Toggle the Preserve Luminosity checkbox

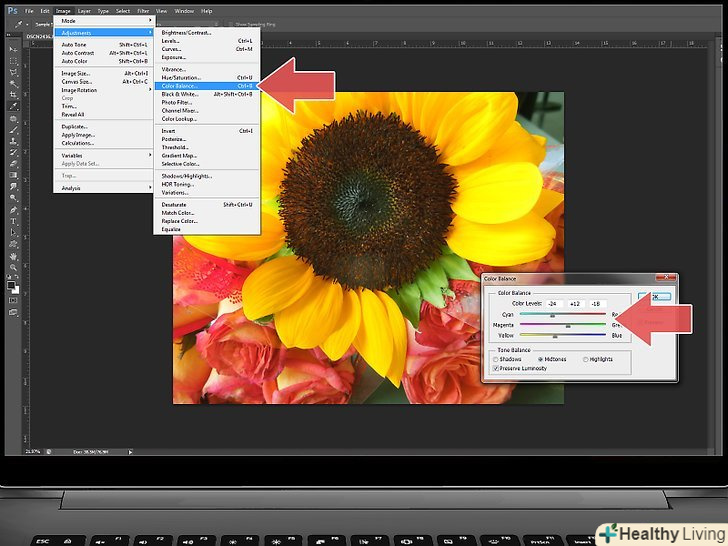[496, 368]
